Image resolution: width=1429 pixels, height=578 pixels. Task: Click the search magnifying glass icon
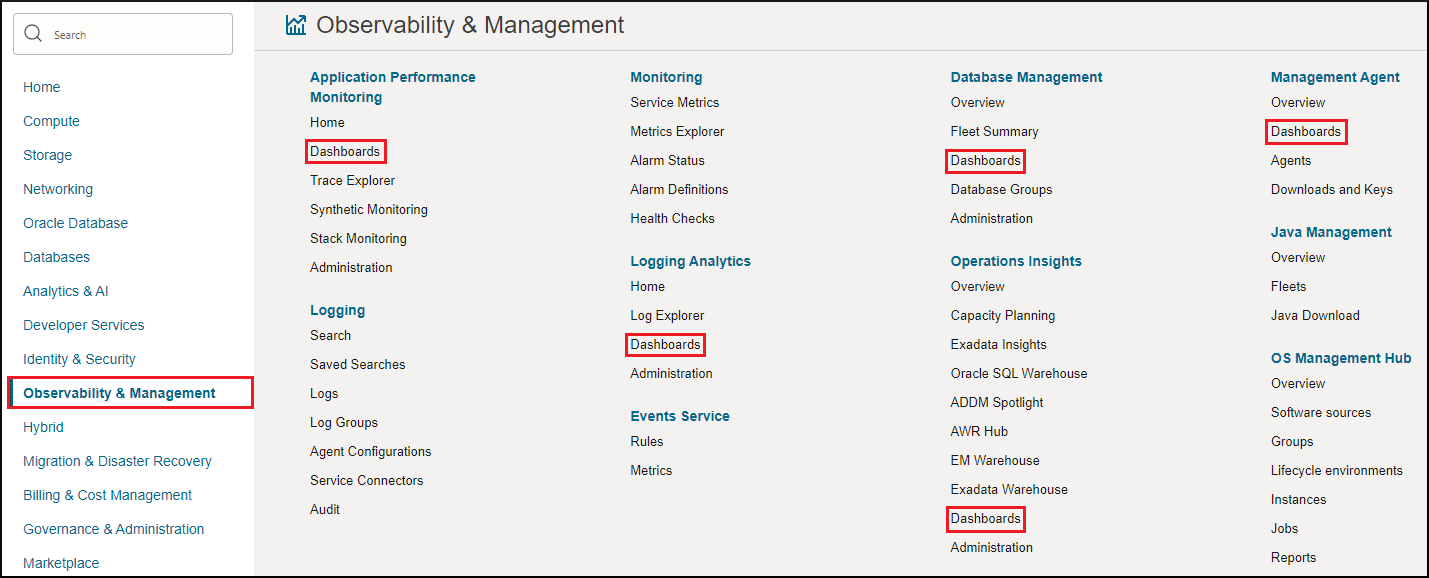33,33
